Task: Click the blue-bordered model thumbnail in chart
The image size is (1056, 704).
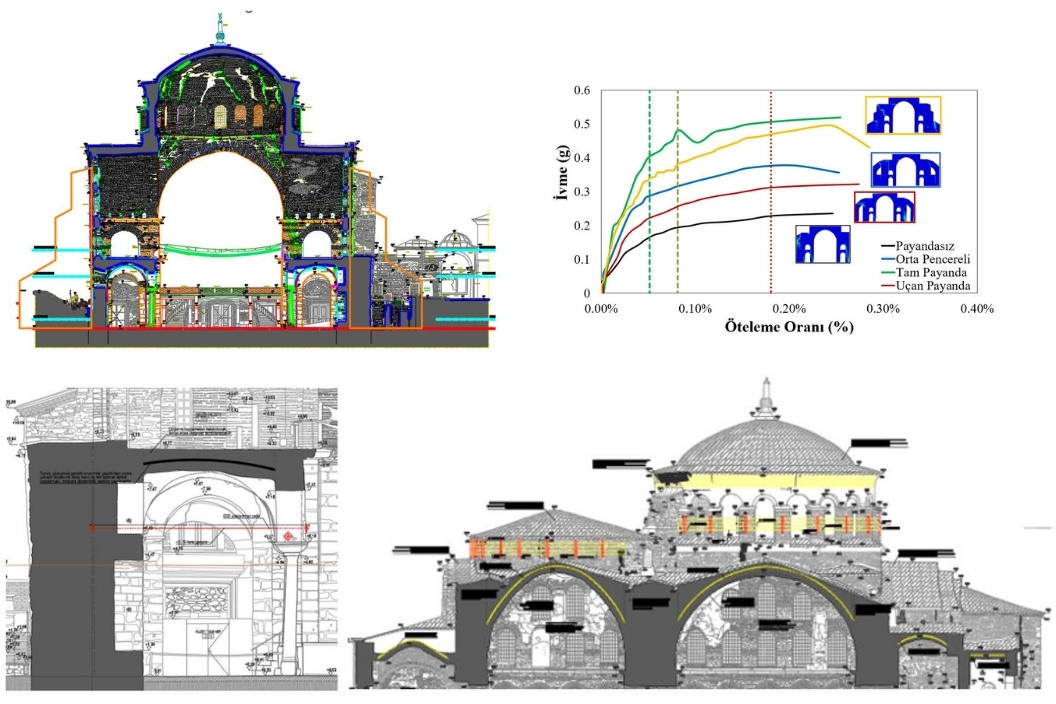Action: [x=905, y=170]
